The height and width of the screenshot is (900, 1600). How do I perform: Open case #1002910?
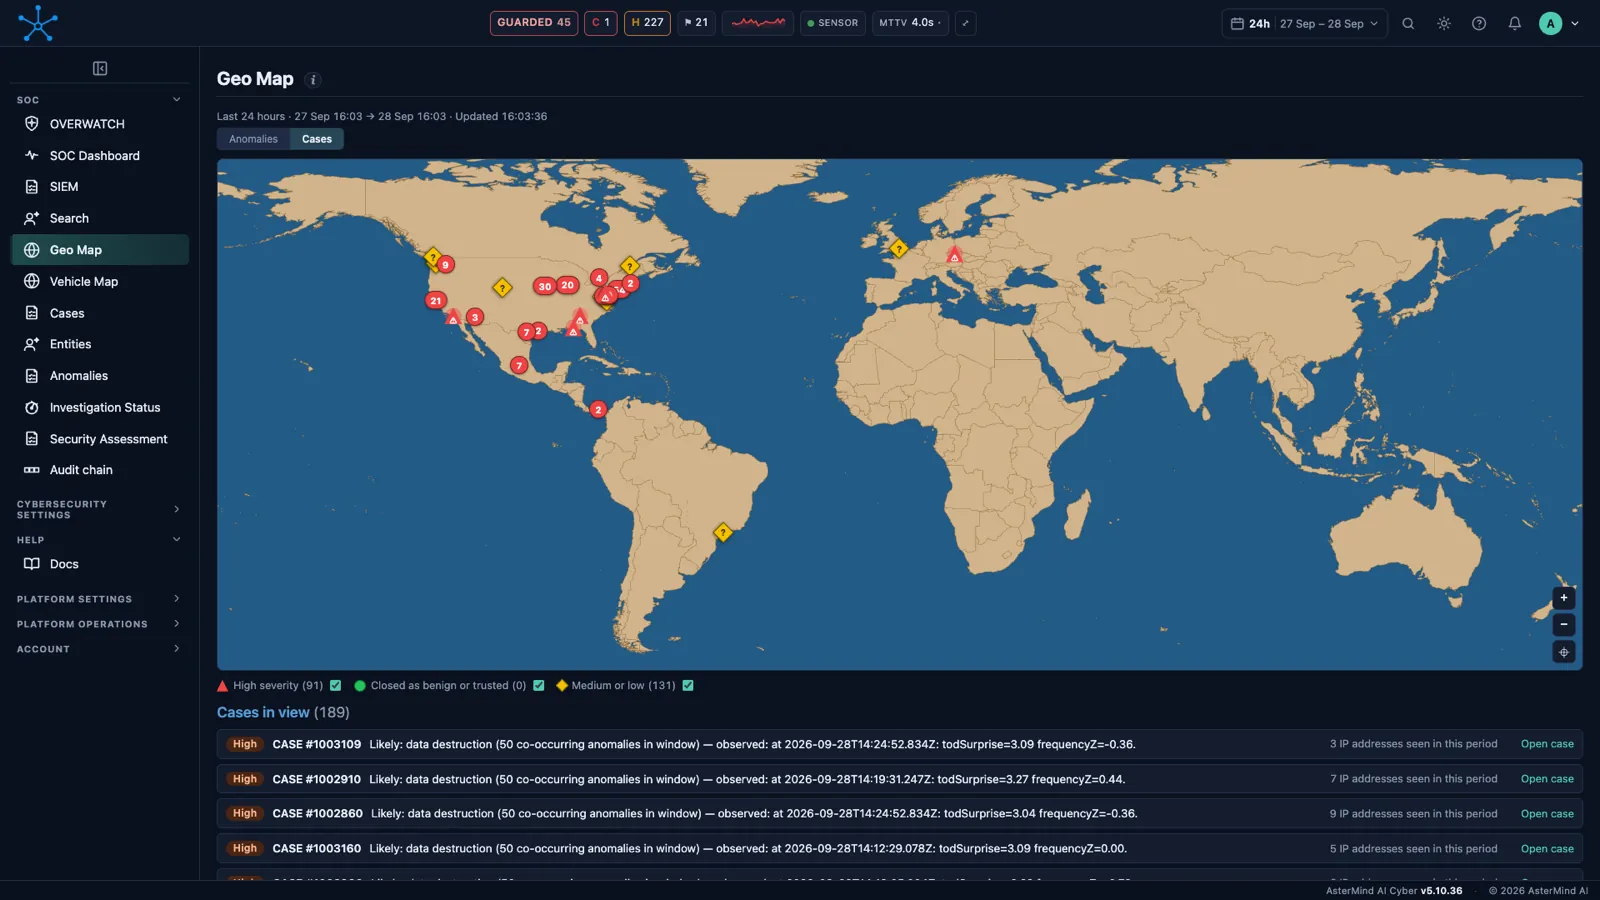click(1547, 779)
